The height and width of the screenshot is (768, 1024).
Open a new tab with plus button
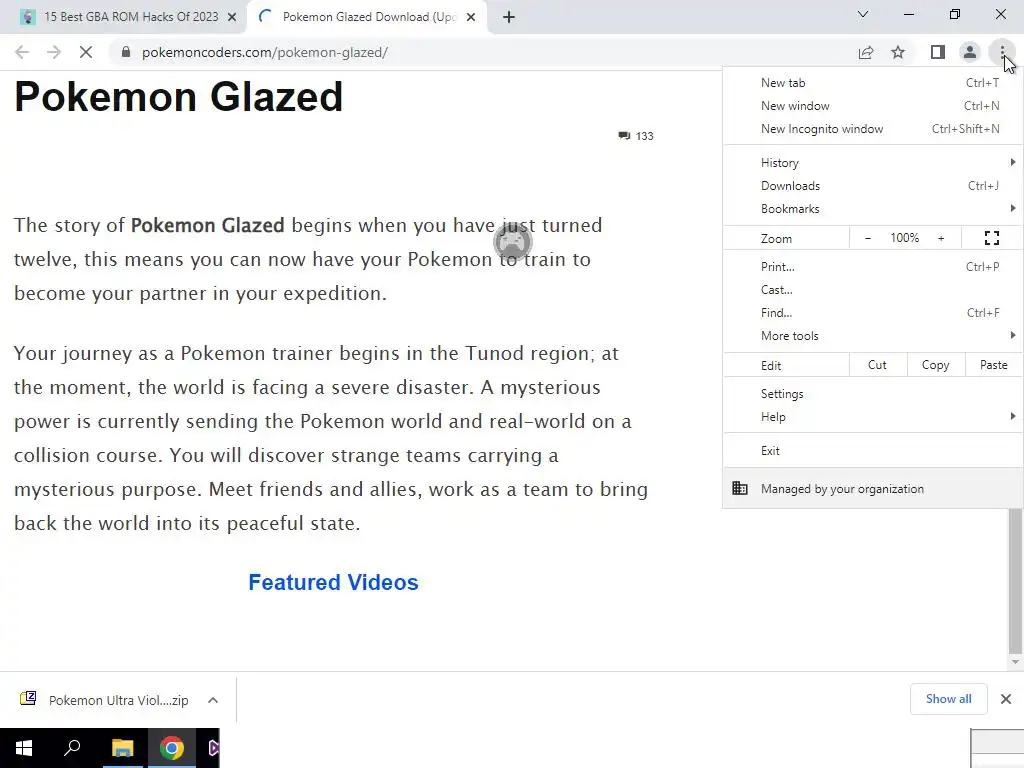point(509,17)
